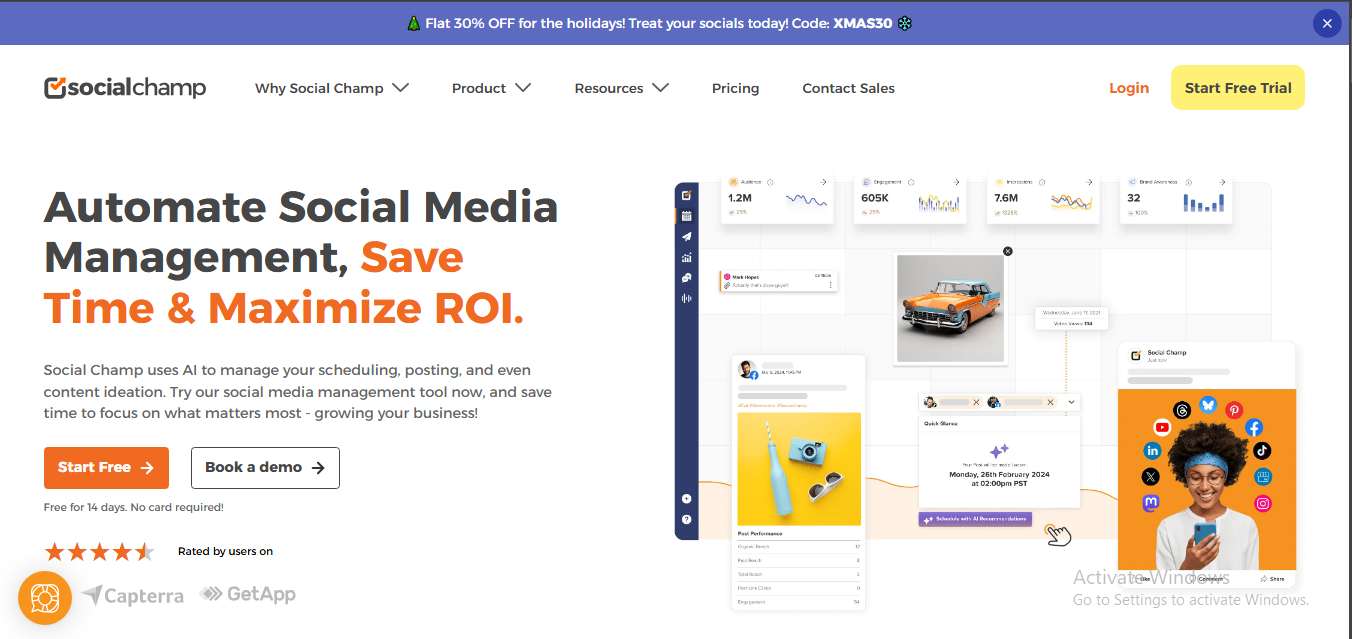Open the orange support chat widget
The height and width of the screenshot is (639, 1352).
(x=45, y=598)
